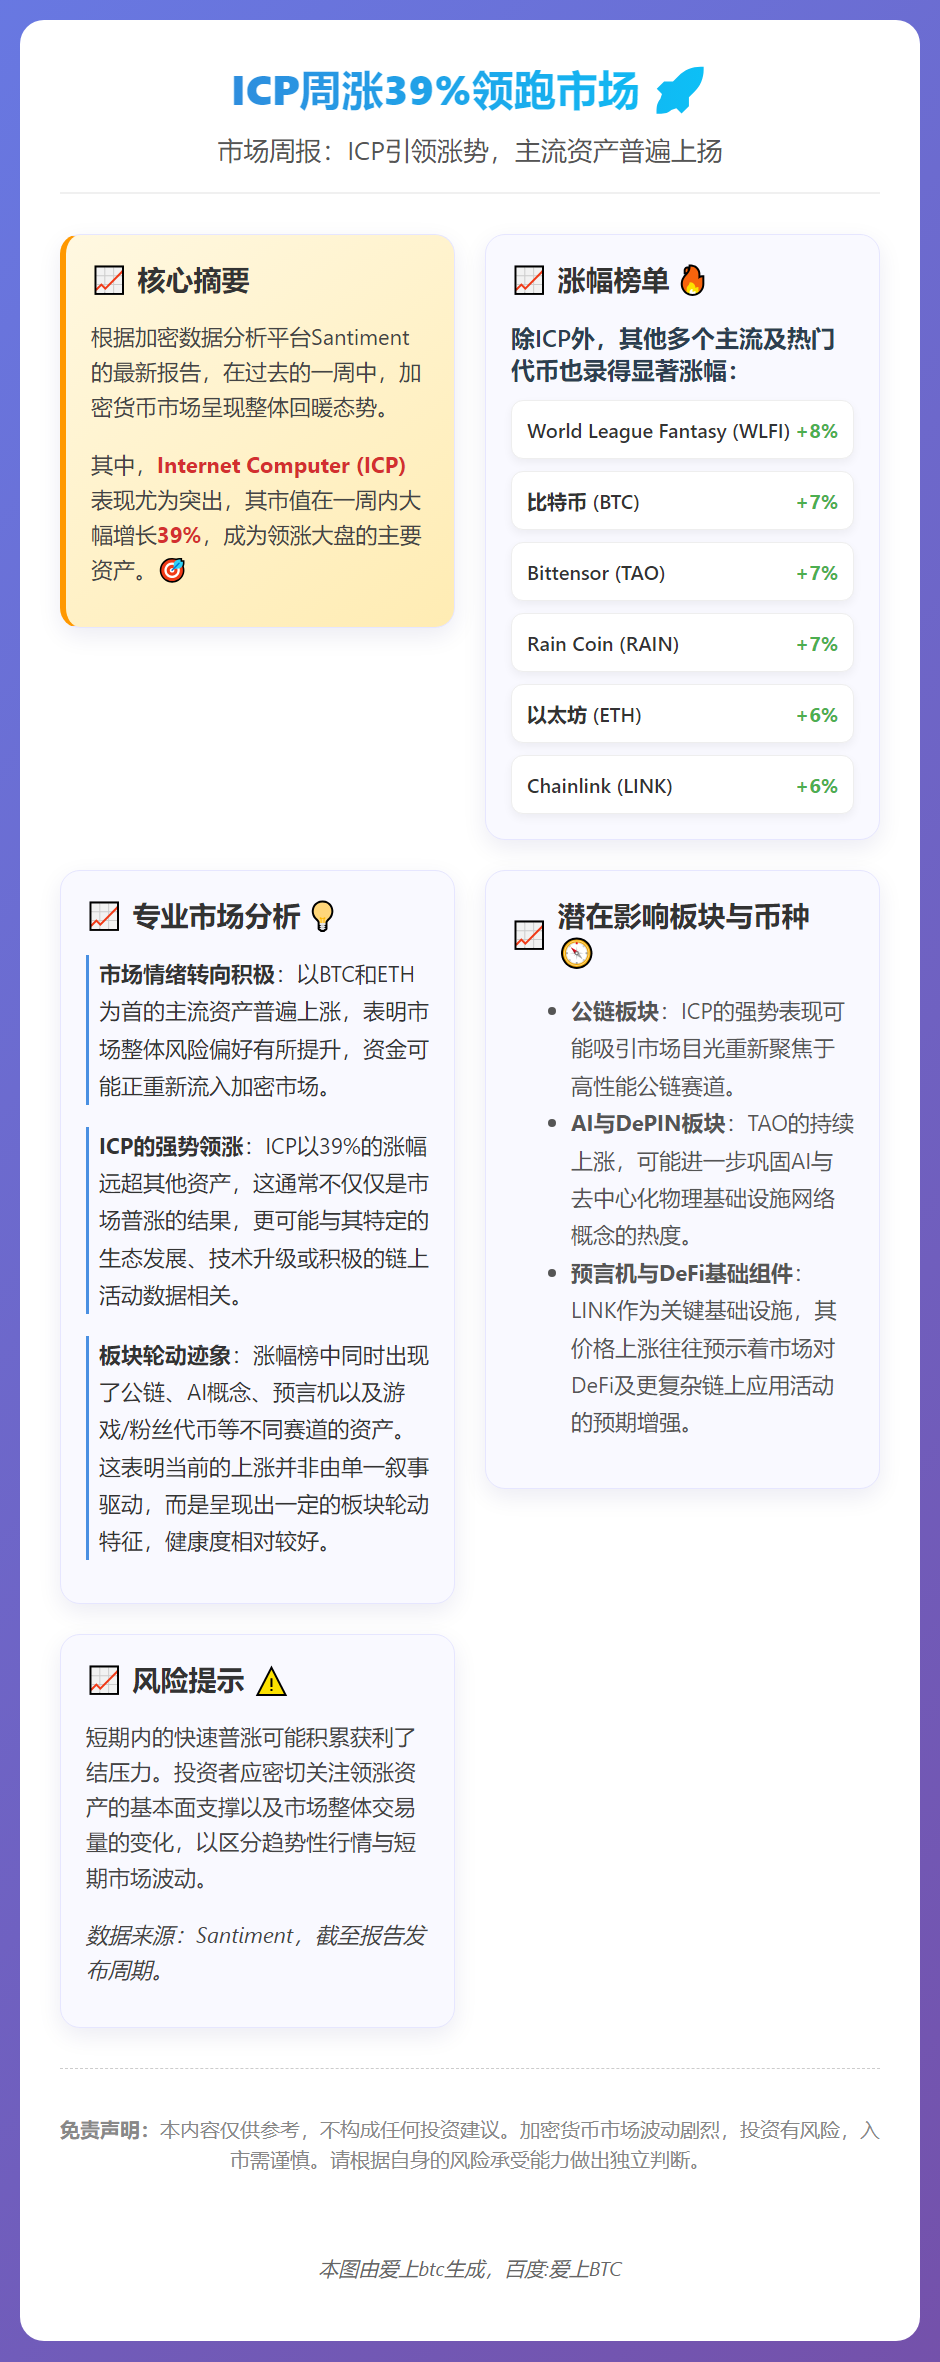Click the chart icon before 涨幅榜单
This screenshot has width=940, height=2362.
tap(528, 281)
